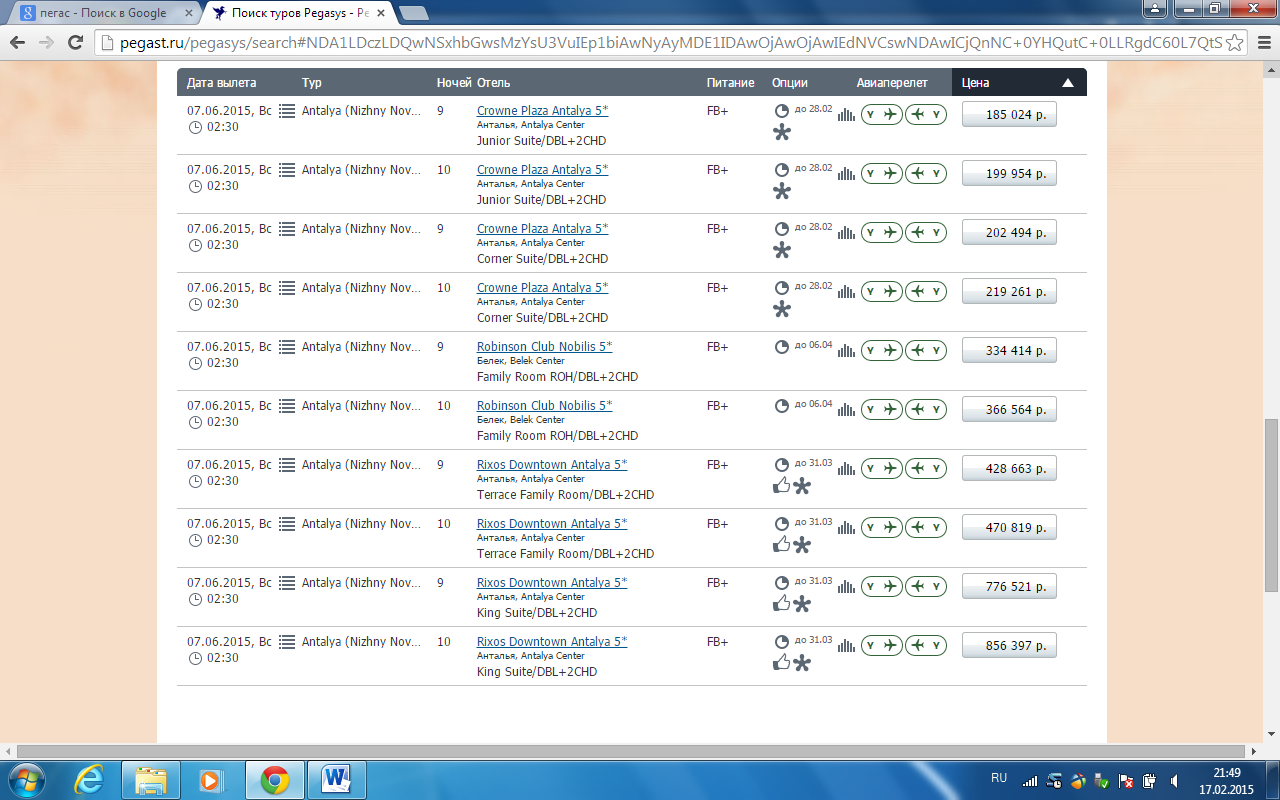Viewport: 1280px width, 800px height.
Task: Open Robinson Club Nobilis link in 334 414 р. row
Action: (544, 347)
